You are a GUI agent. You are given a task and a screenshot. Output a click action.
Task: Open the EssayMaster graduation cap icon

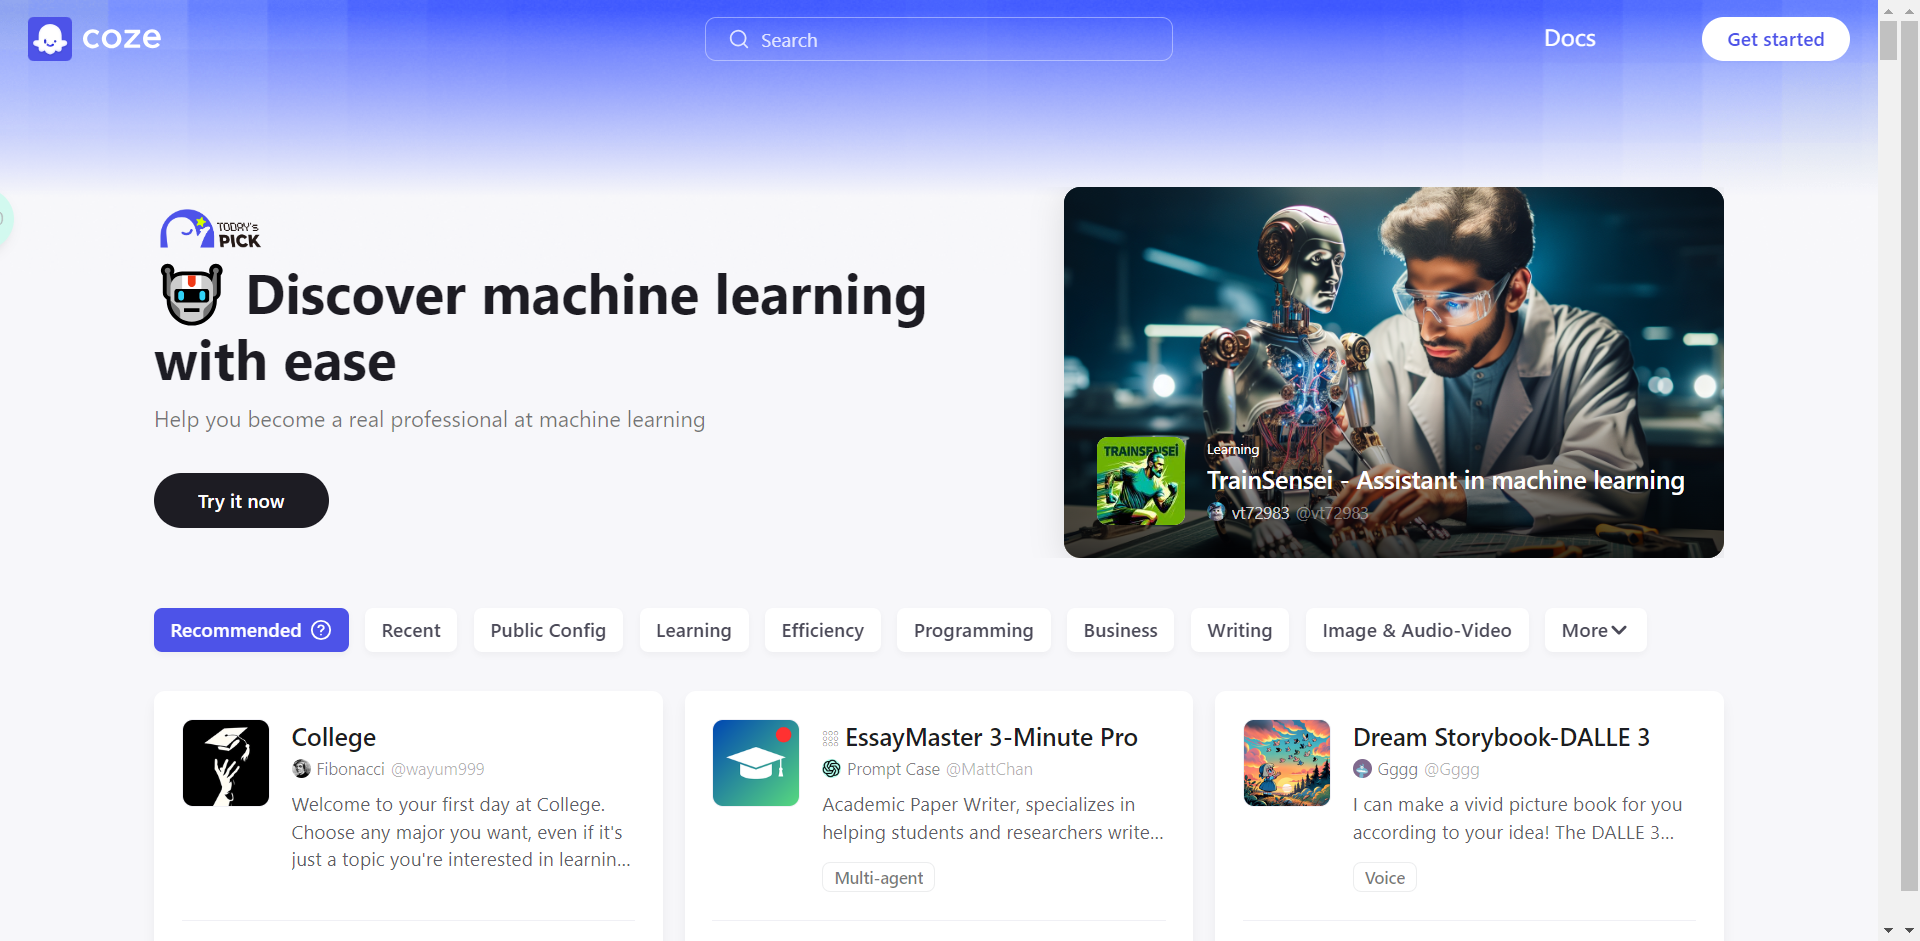[x=756, y=763]
